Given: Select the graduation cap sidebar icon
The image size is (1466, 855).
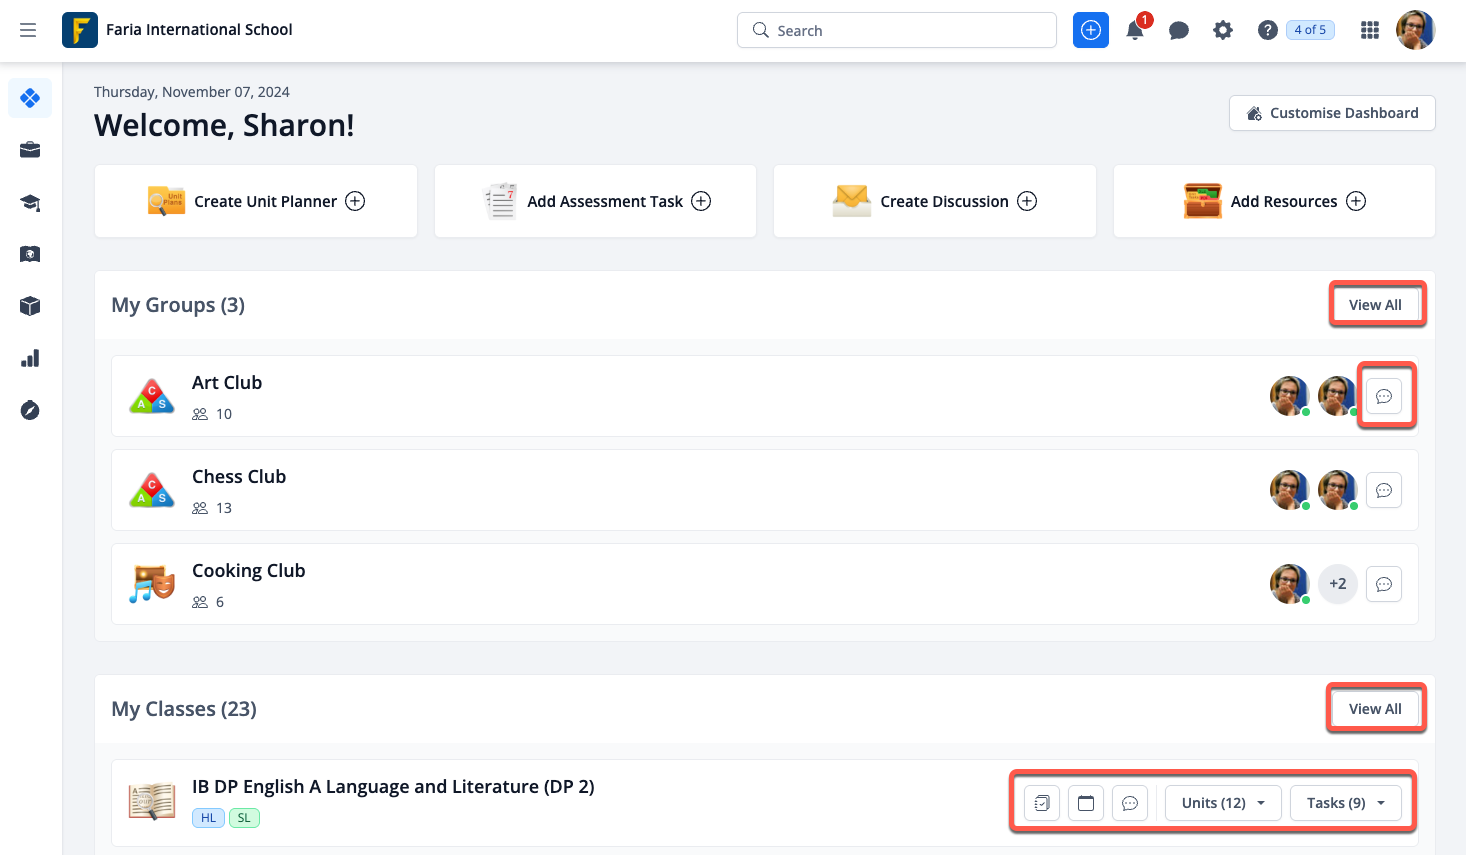Looking at the screenshot, I should tap(30, 203).
